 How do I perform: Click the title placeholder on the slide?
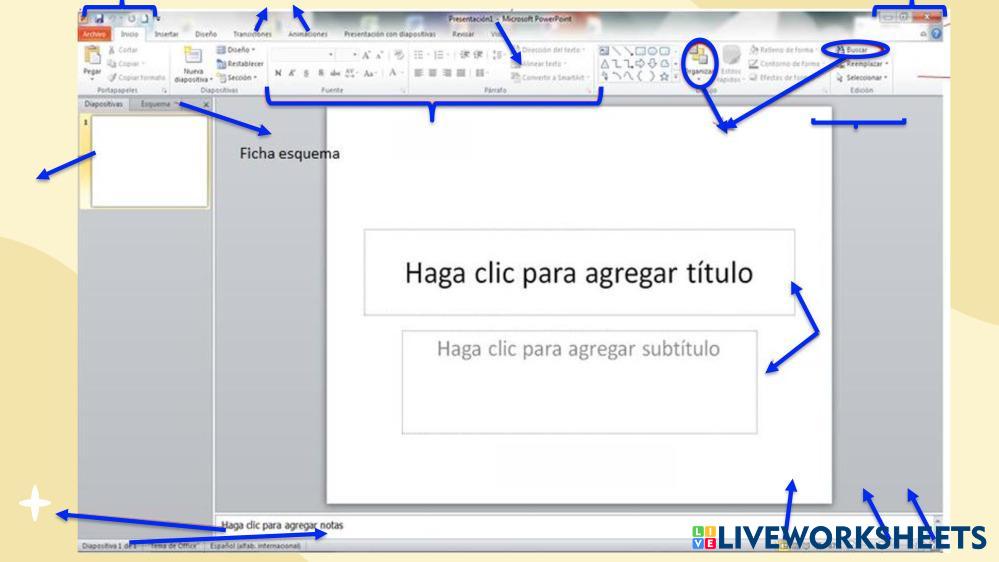[x=578, y=273]
